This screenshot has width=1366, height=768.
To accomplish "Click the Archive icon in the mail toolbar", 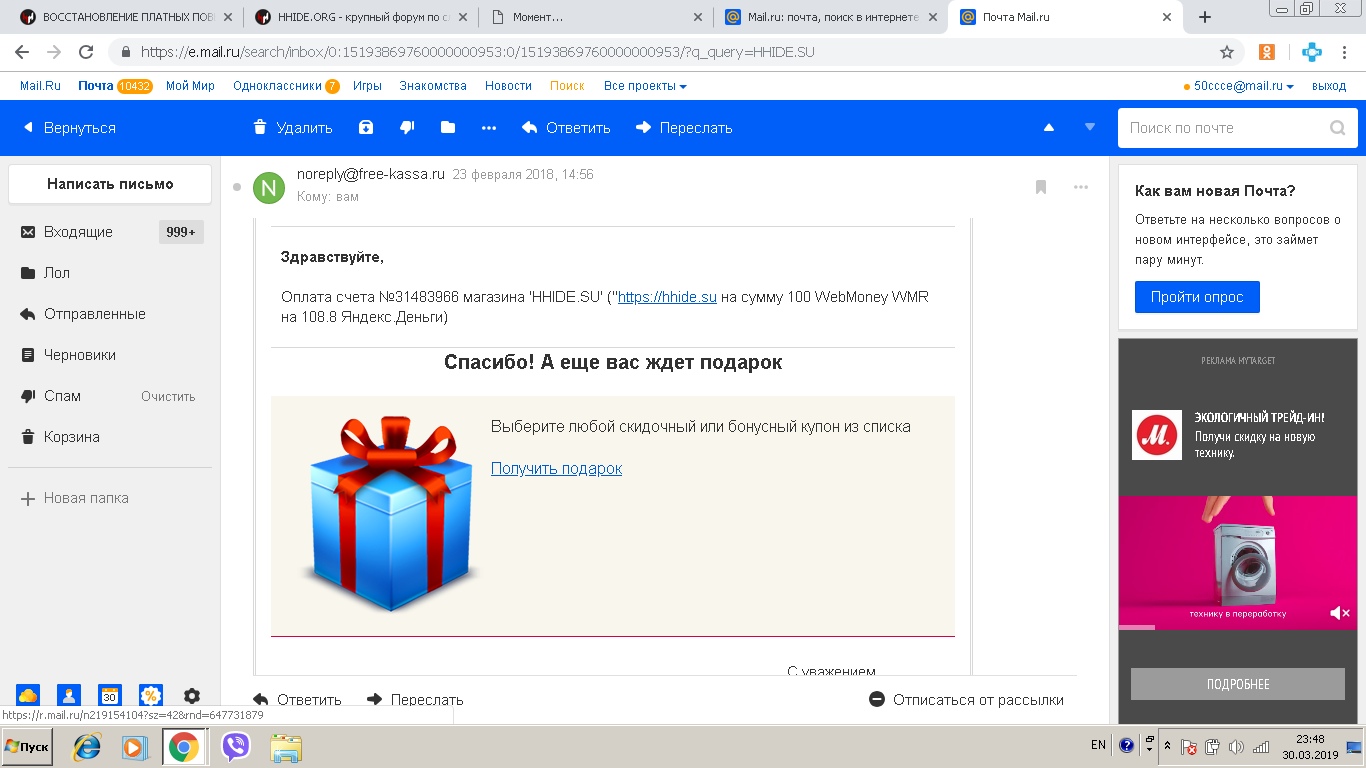I will click(x=366, y=127).
